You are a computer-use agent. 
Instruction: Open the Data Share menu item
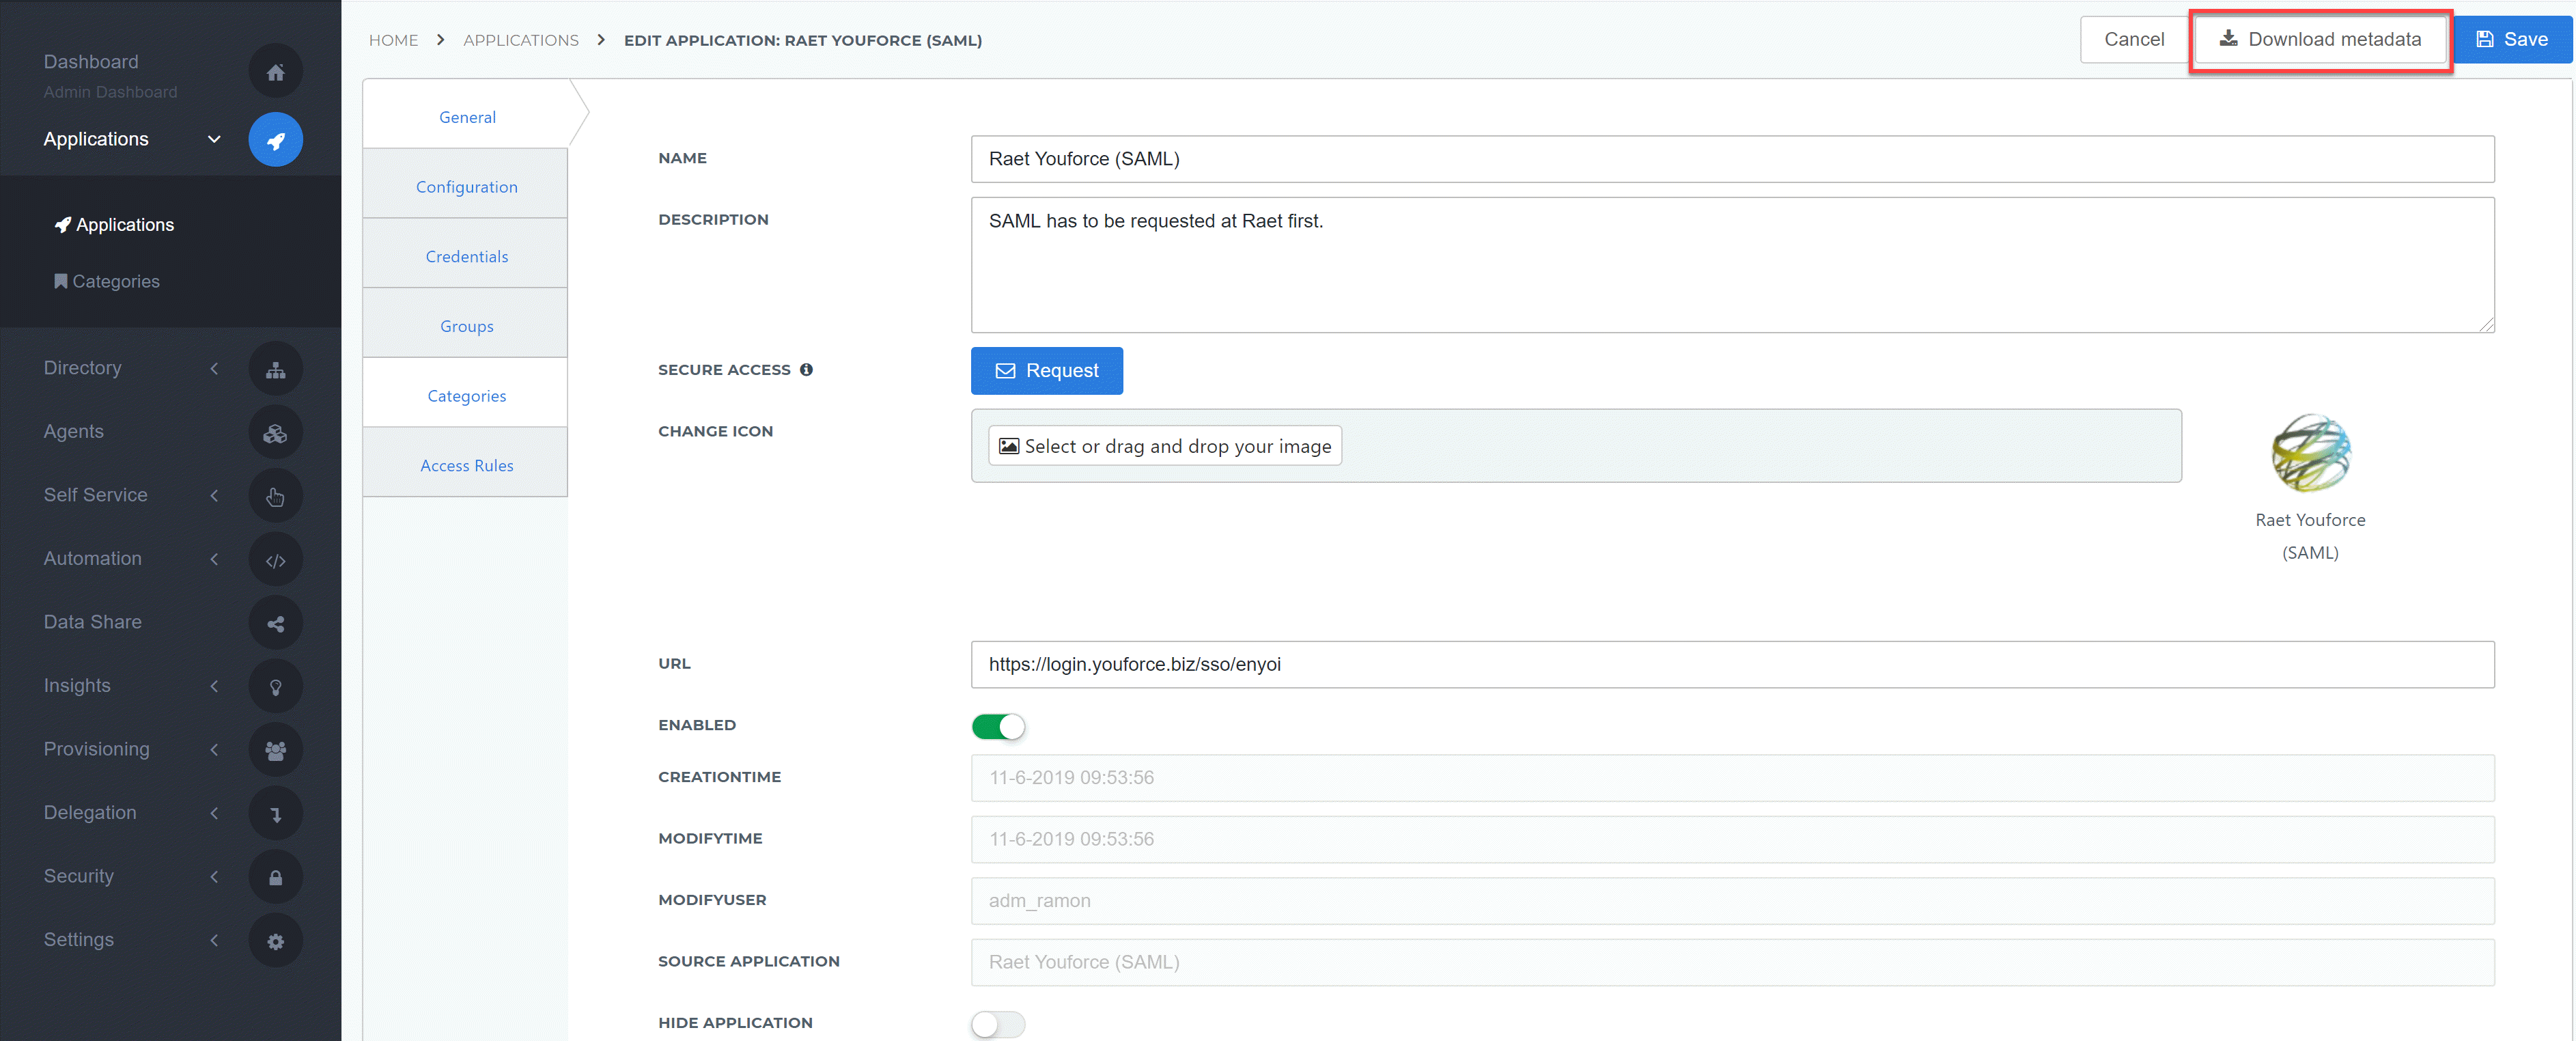[92, 622]
